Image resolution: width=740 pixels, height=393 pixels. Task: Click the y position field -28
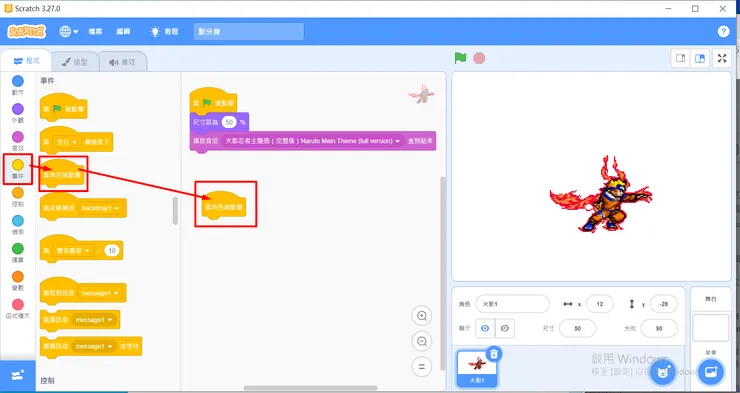(x=664, y=304)
